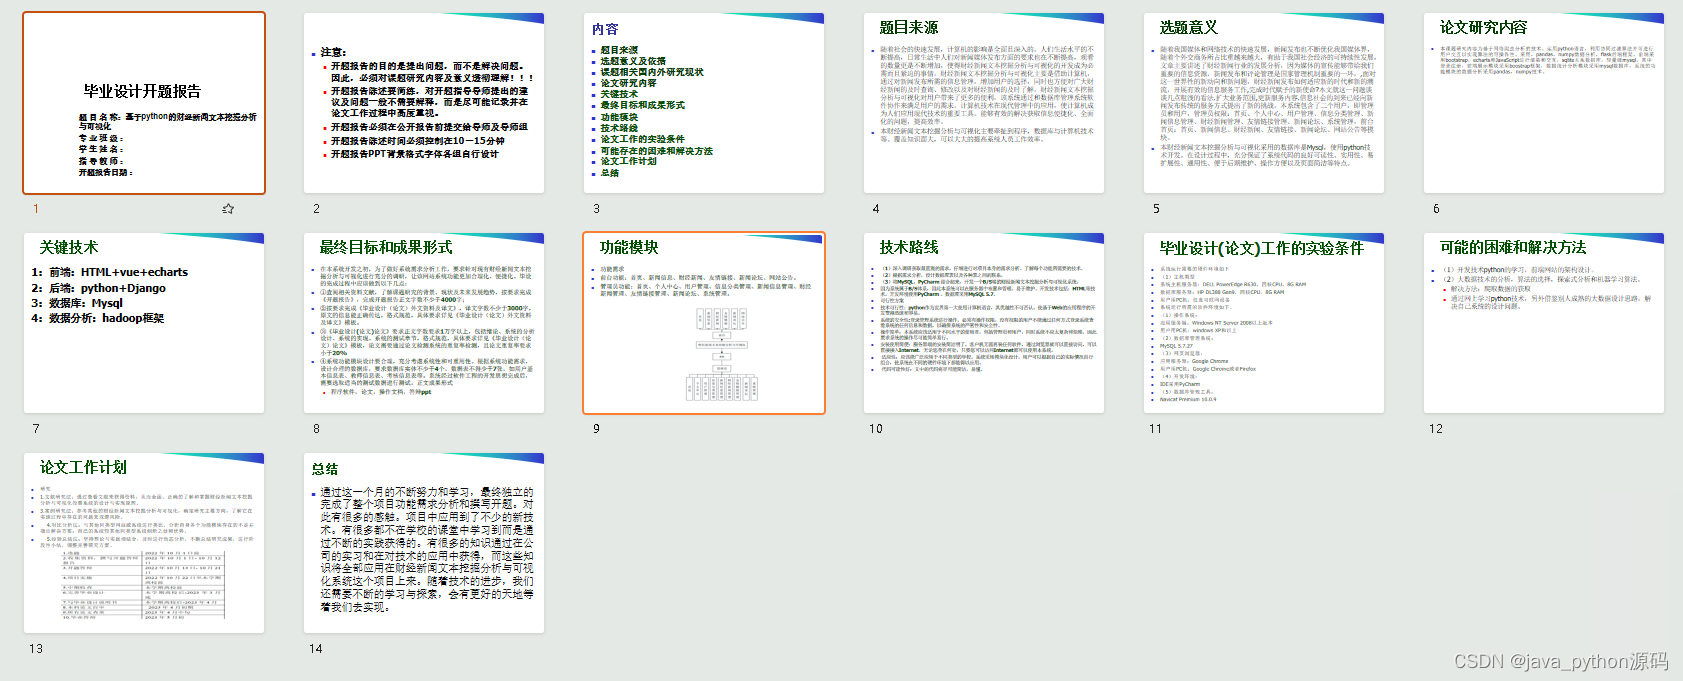Select the 可能的困难和解决方法 slide thumbnail

pyautogui.click(x=1544, y=323)
